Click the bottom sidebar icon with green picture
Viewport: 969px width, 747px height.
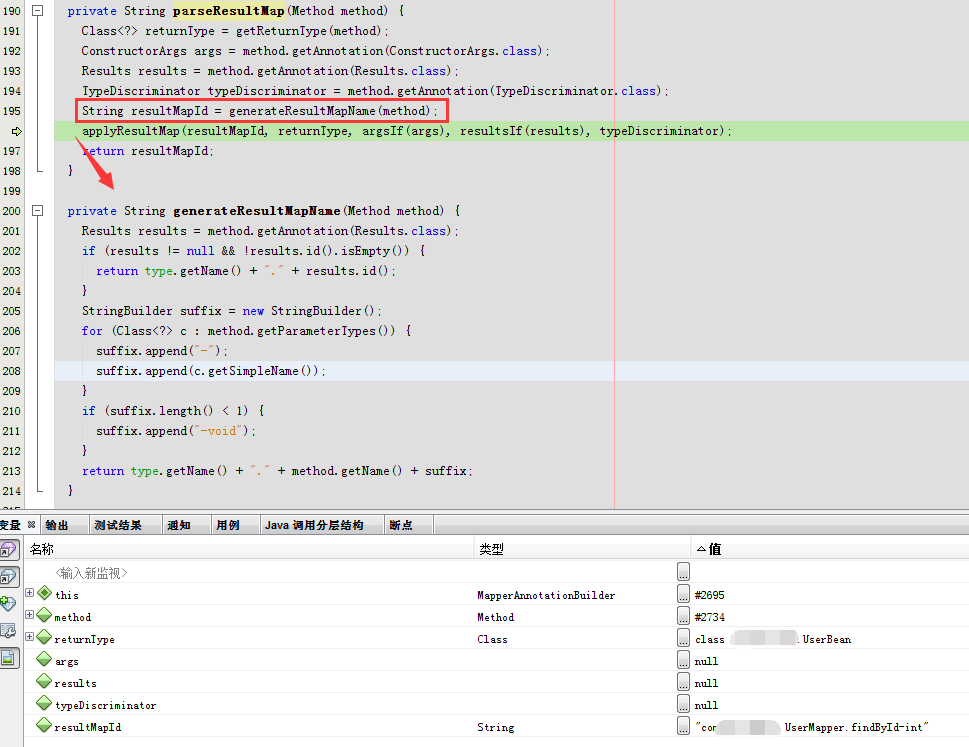9,659
